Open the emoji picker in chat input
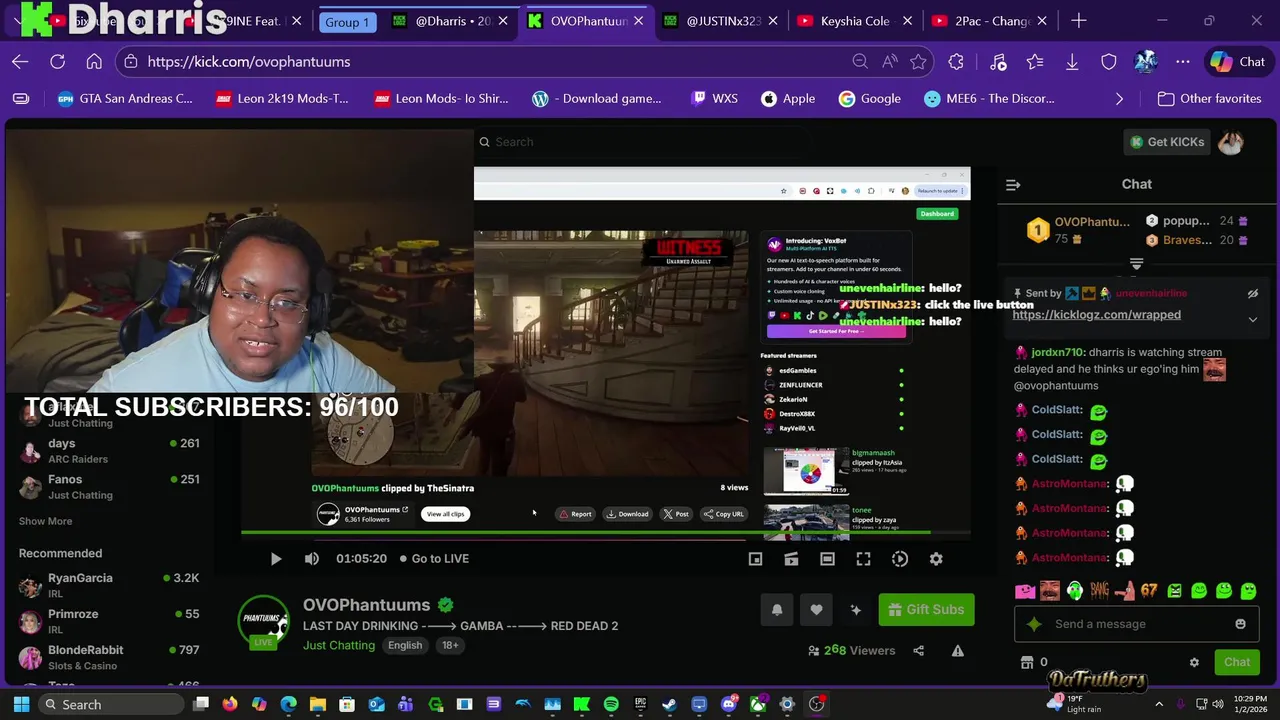Image resolution: width=1280 pixels, height=720 pixels. click(1240, 624)
